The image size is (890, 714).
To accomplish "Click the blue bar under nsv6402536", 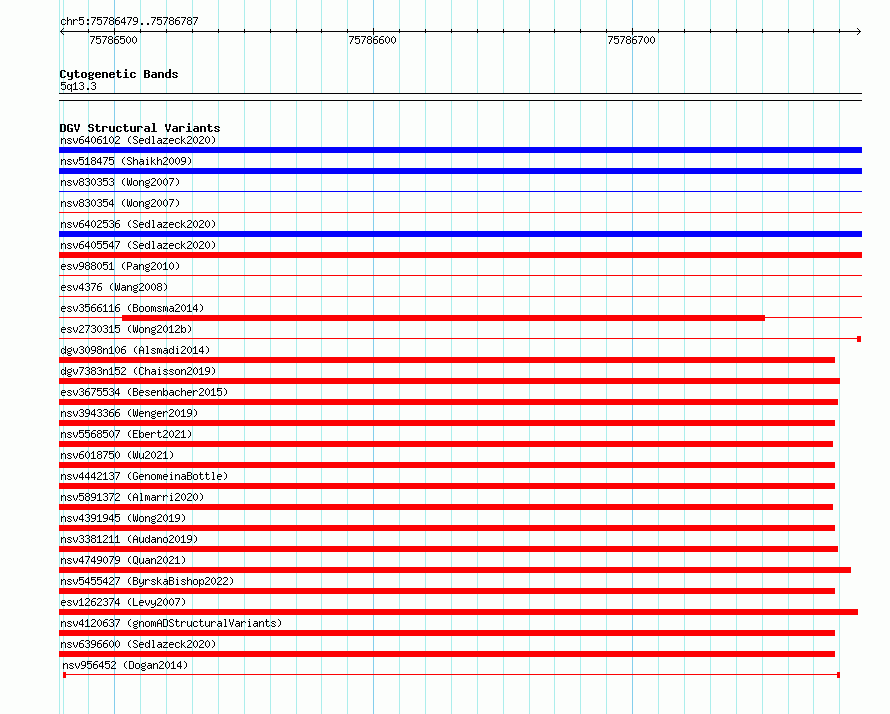I will [460, 234].
